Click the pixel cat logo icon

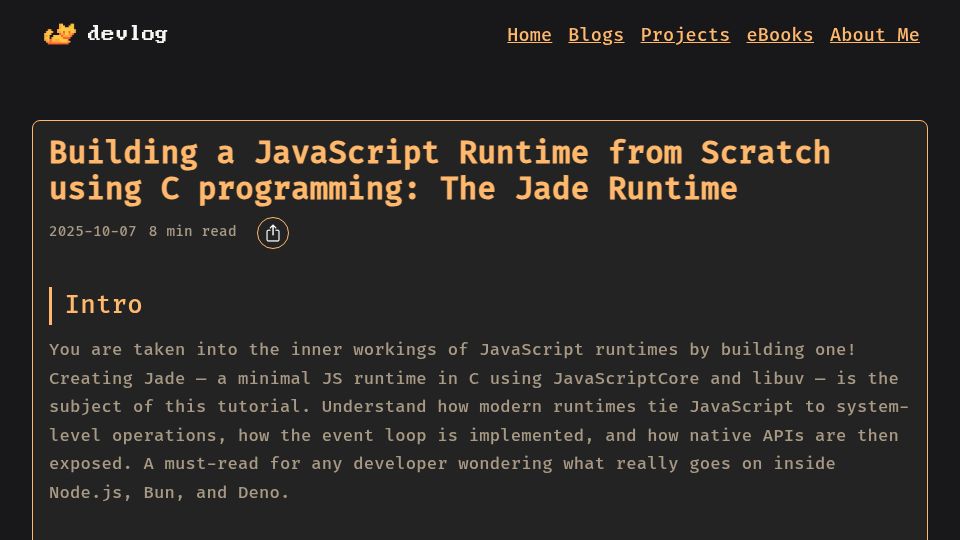tap(60, 34)
